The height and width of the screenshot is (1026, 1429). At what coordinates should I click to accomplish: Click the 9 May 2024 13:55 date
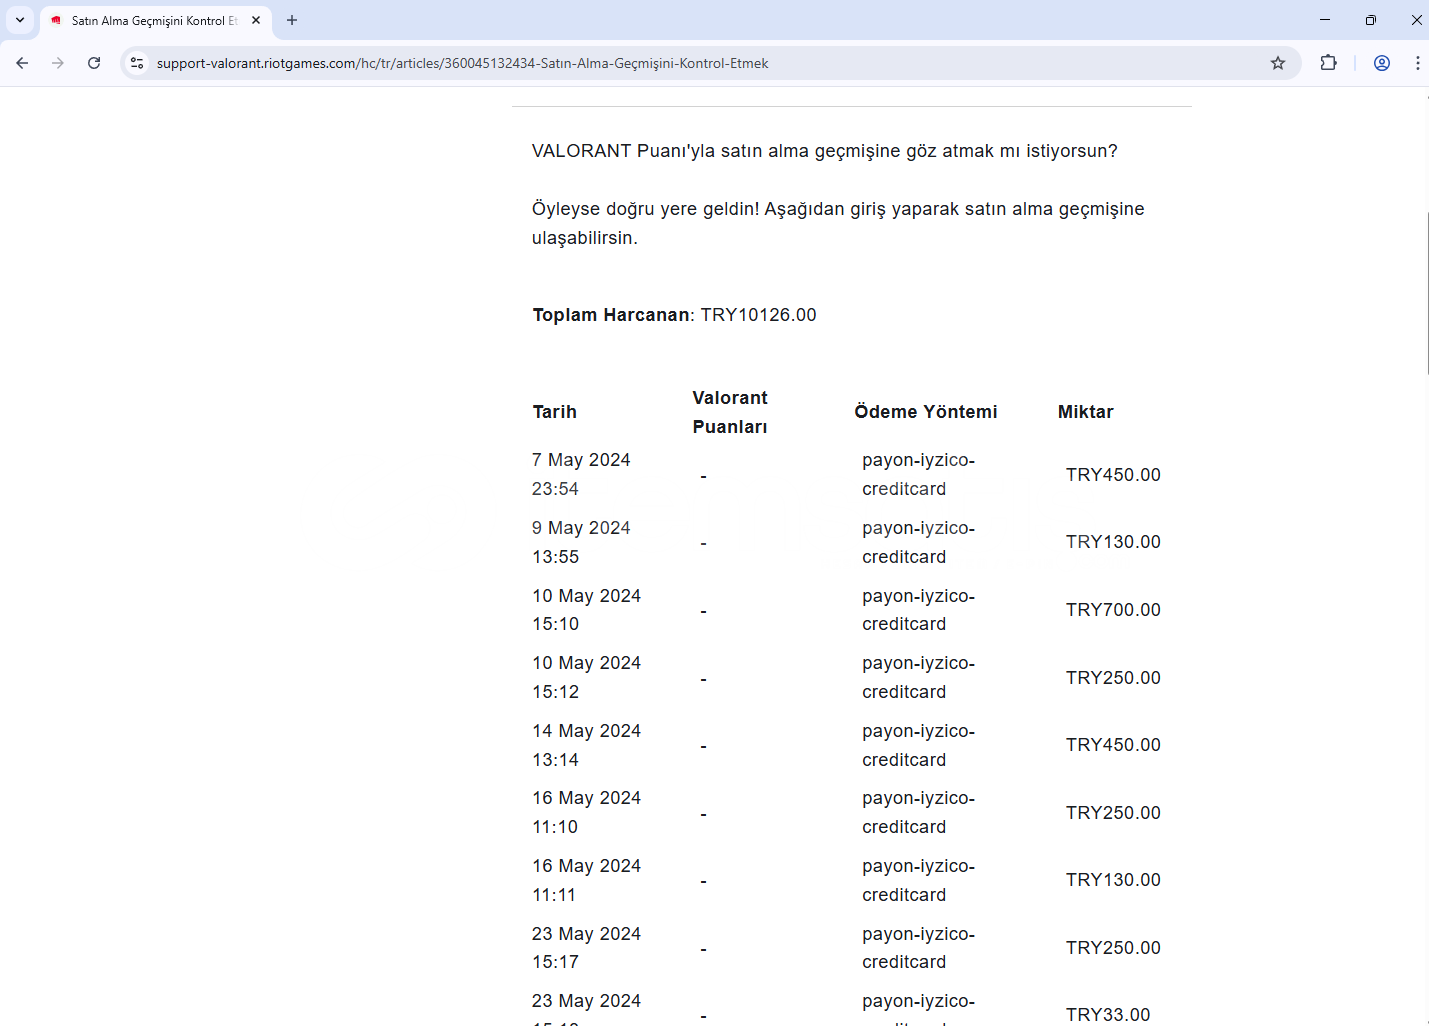point(581,542)
